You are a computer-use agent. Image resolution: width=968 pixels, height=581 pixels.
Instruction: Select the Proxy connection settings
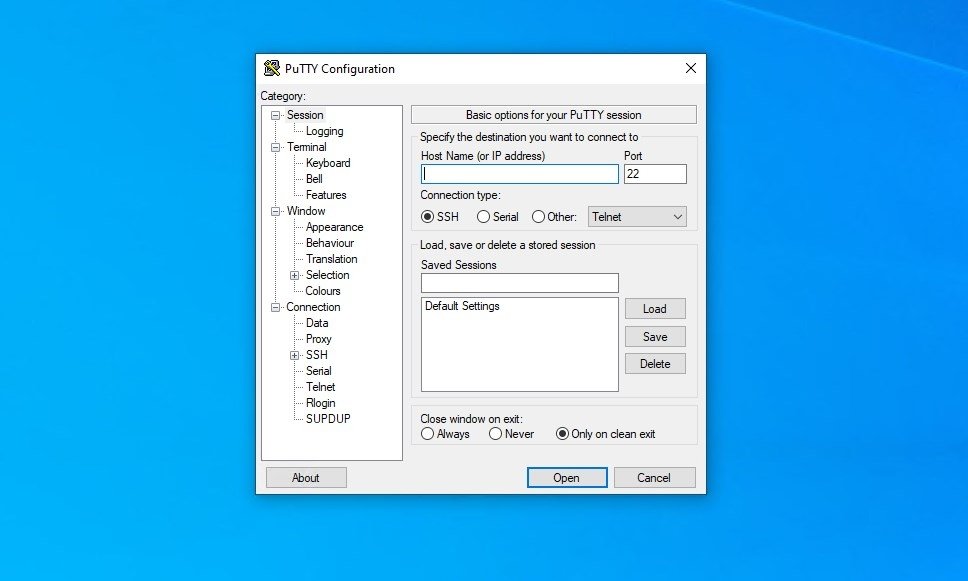(x=319, y=339)
